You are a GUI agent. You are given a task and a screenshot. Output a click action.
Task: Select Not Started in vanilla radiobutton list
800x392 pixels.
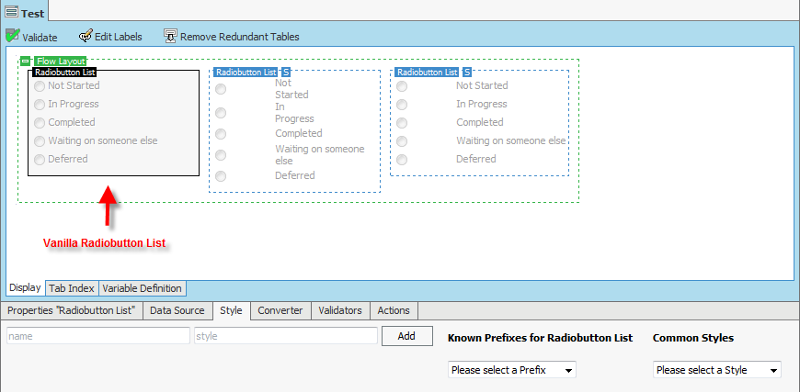pos(39,86)
